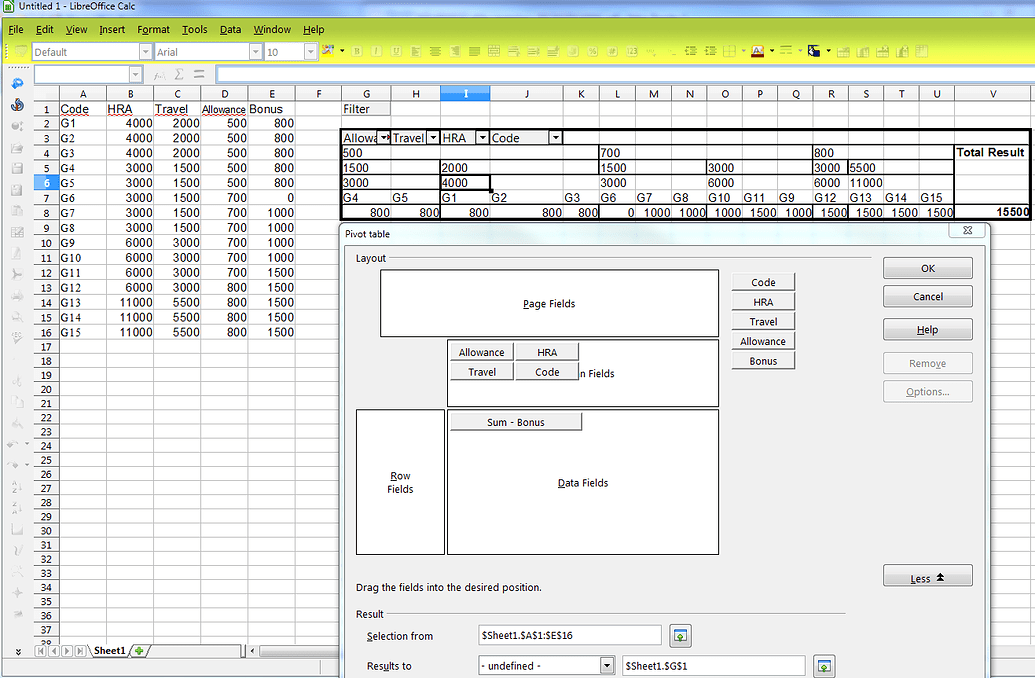
Task: Collapse options with the Less button
Action: [927, 578]
